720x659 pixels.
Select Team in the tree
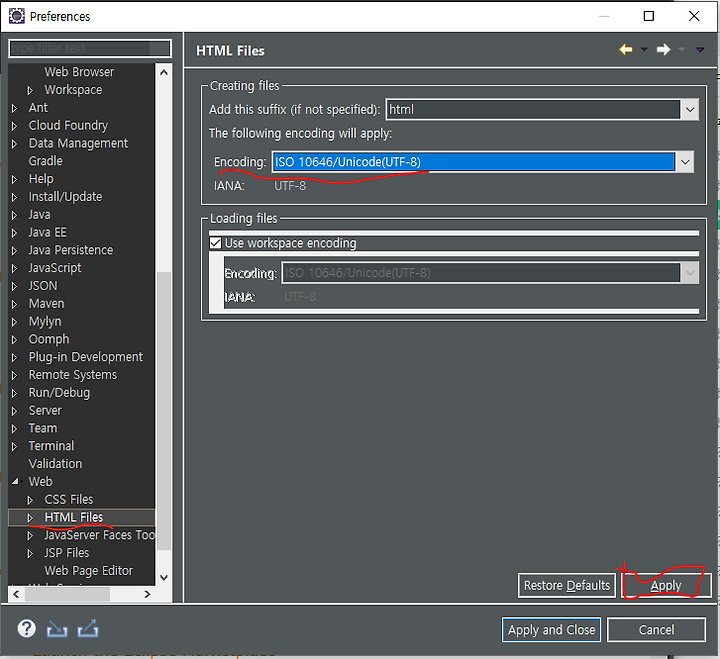tap(43, 428)
